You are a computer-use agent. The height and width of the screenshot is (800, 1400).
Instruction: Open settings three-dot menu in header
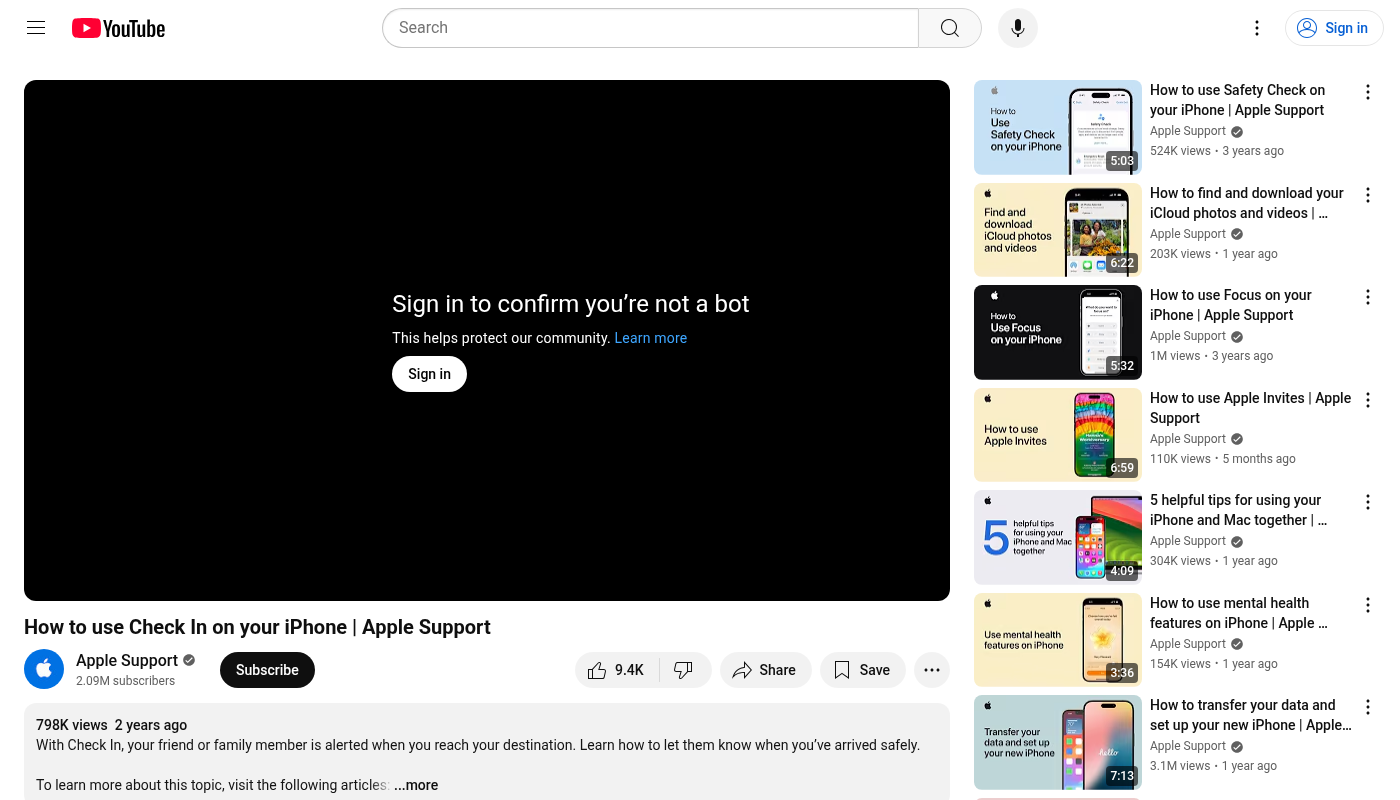[1257, 28]
